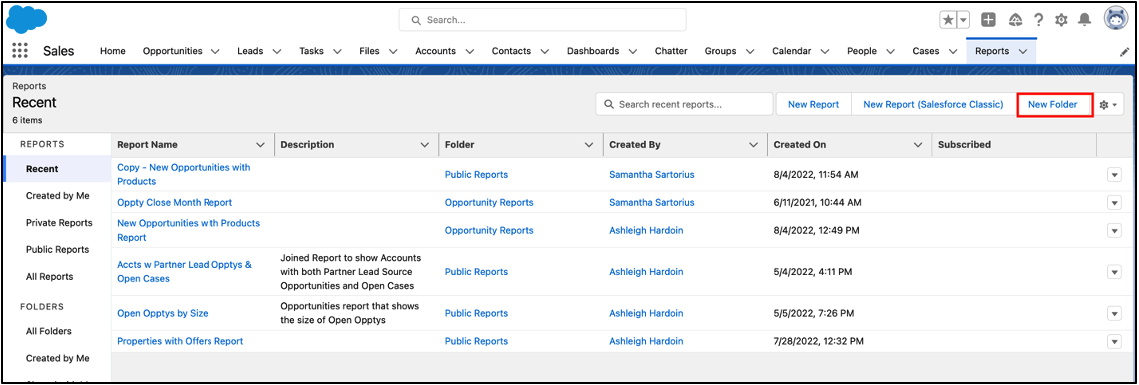Image resolution: width=1139 pixels, height=385 pixels.
Task: Select Private Reports in sidebar
Action: (59, 222)
